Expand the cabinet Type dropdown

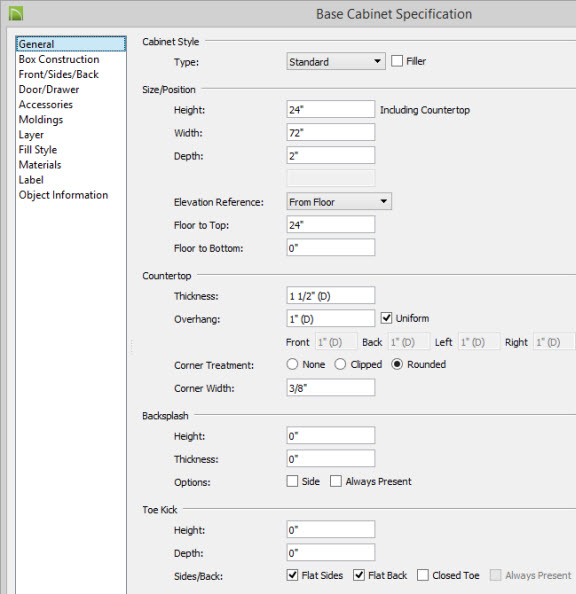coord(336,61)
